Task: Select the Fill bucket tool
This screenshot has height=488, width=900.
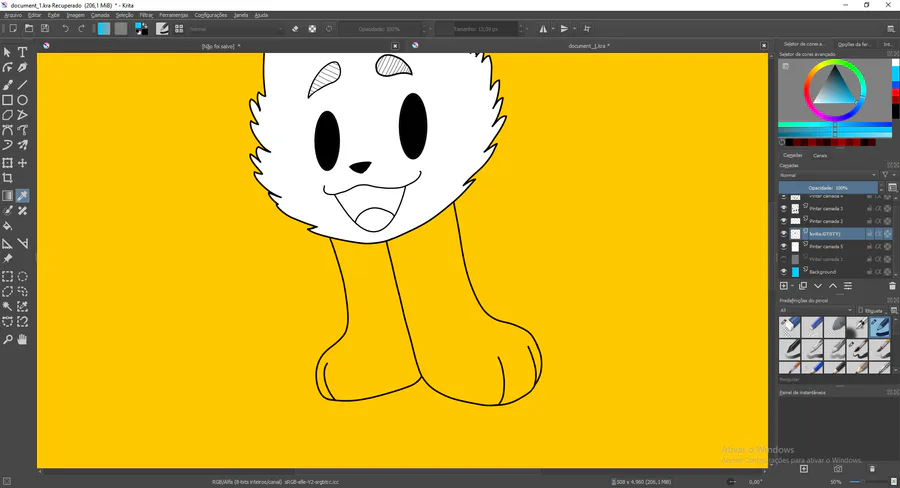Action: tap(7, 226)
